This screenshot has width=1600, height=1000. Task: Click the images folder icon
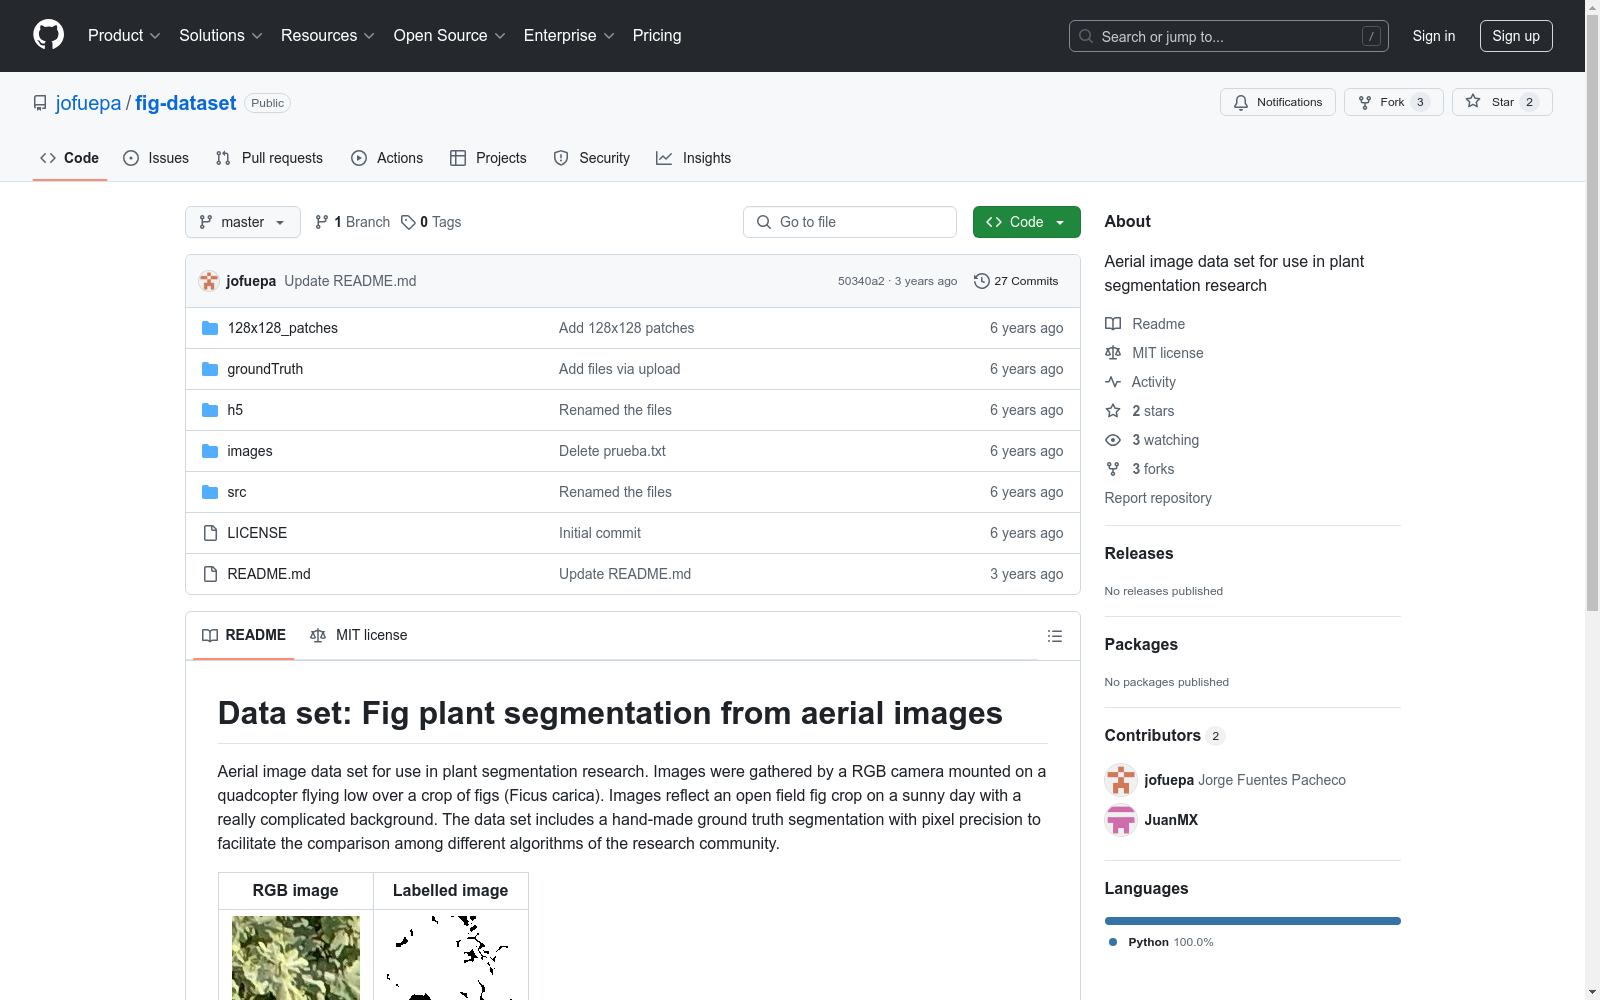[x=210, y=451]
